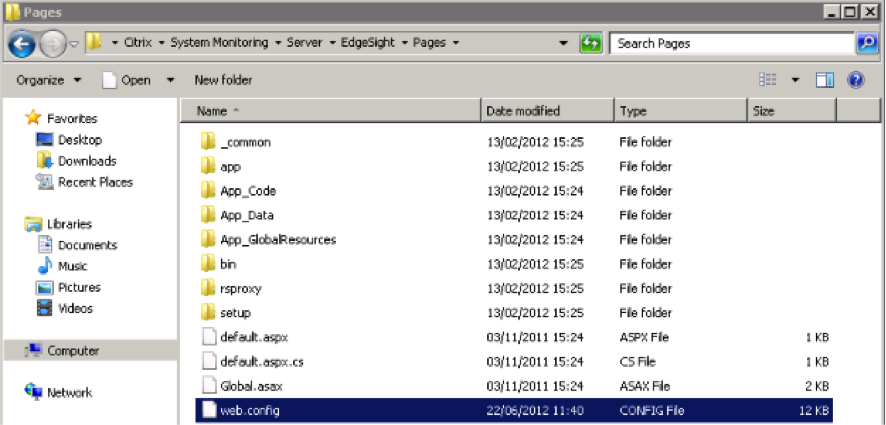Expand the view options dropdown arrow
This screenshot has width=886, height=425.
[795, 80]
